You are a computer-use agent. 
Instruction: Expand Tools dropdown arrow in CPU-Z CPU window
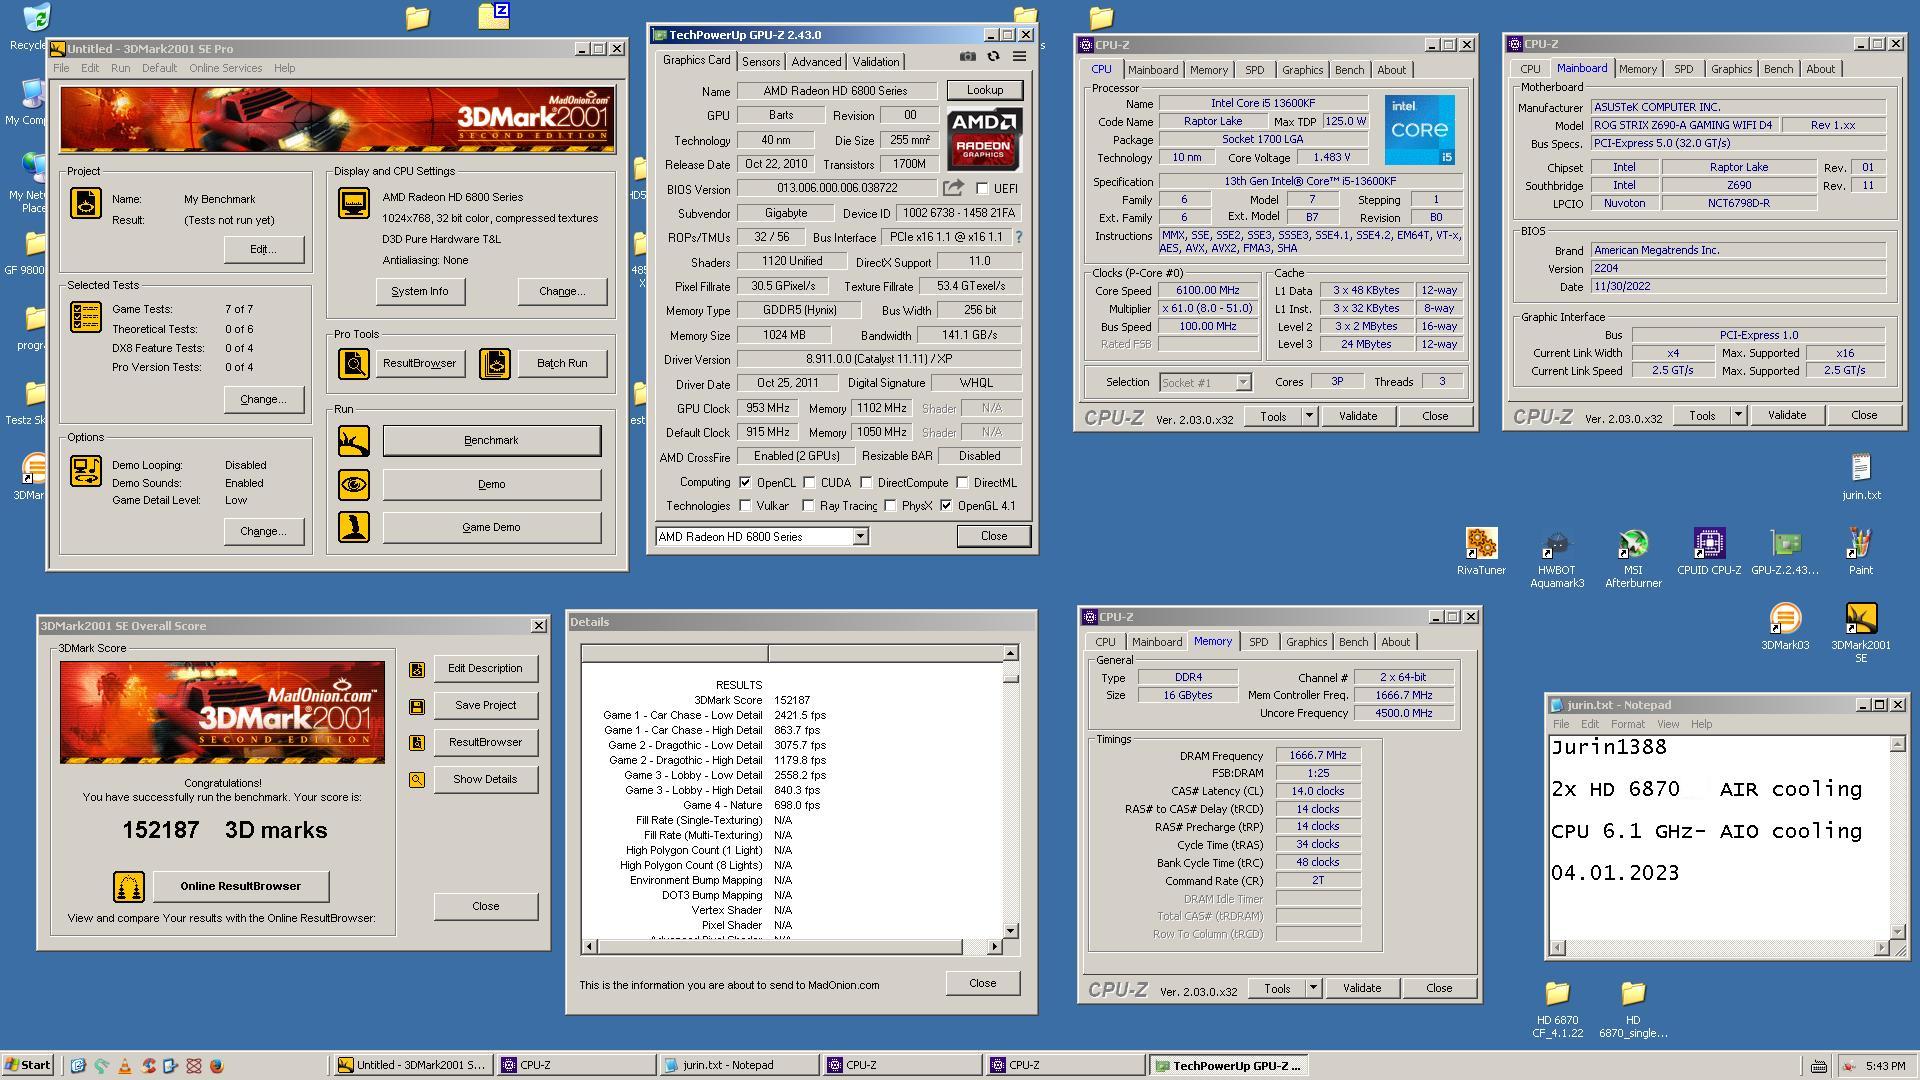(1309, 416)
